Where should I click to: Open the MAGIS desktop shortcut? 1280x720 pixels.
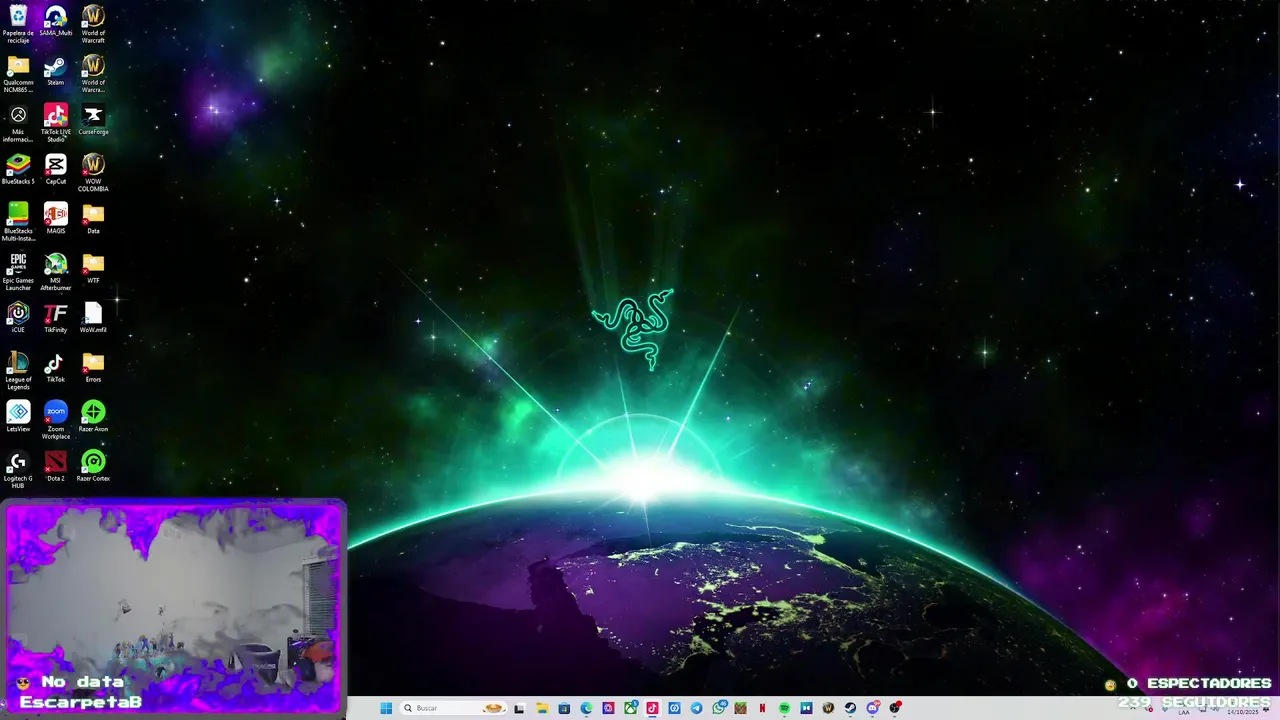pos(56,218)
